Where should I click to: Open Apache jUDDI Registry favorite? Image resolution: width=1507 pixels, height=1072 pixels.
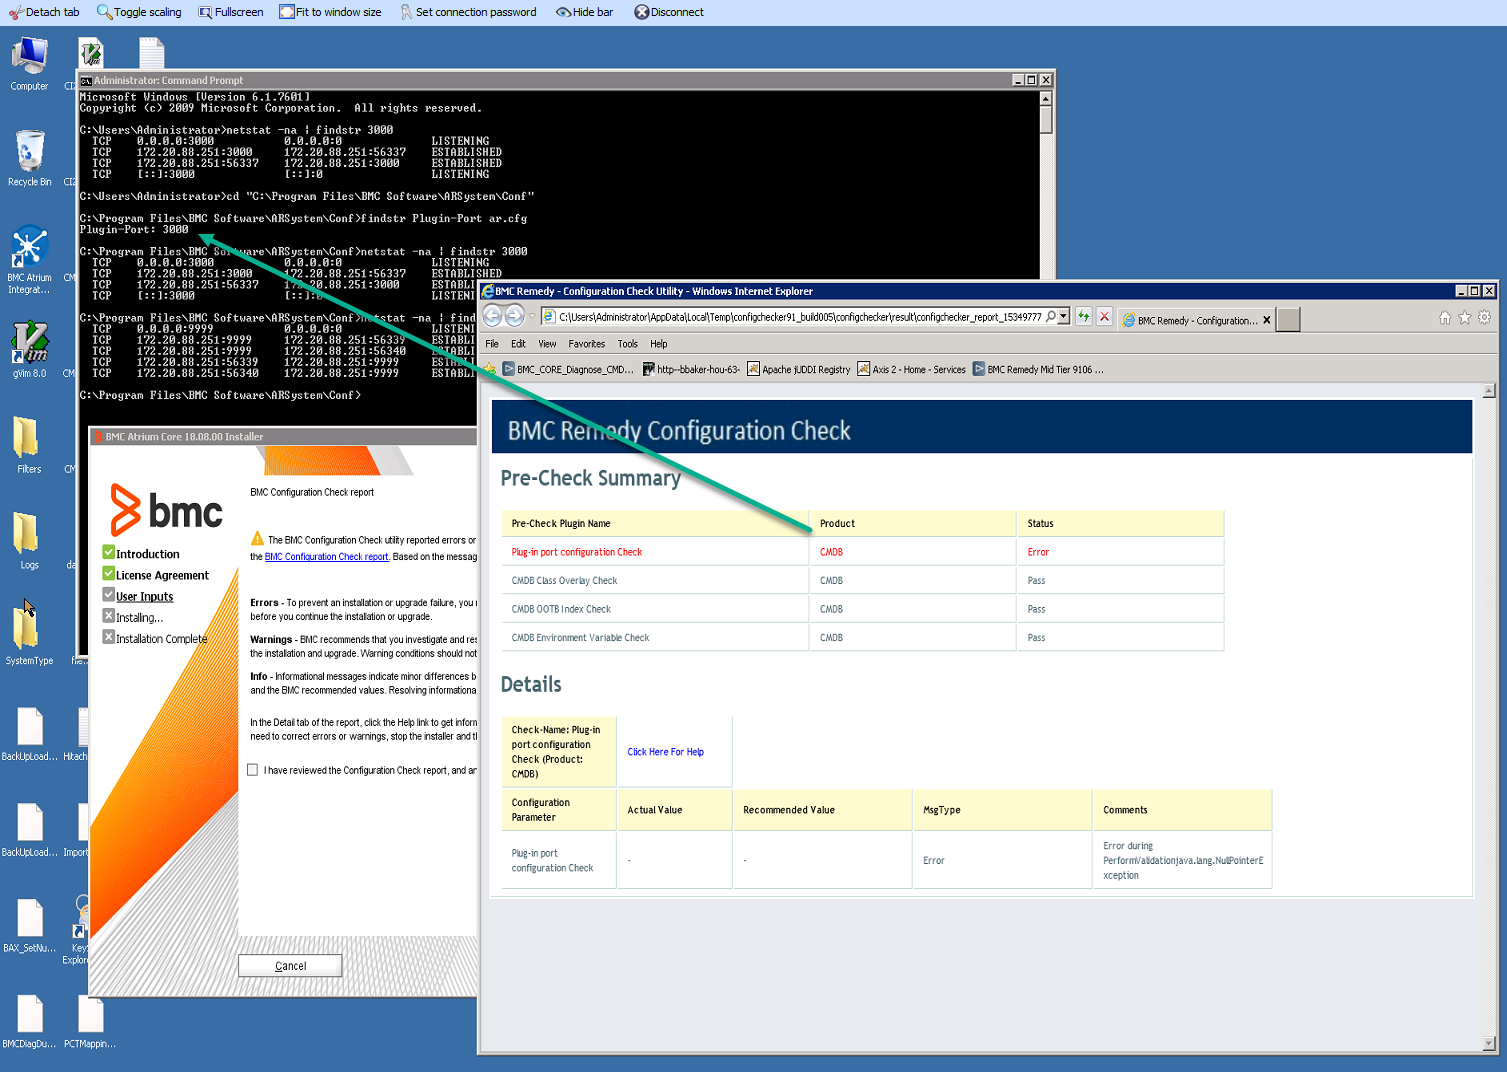[798, 369]
